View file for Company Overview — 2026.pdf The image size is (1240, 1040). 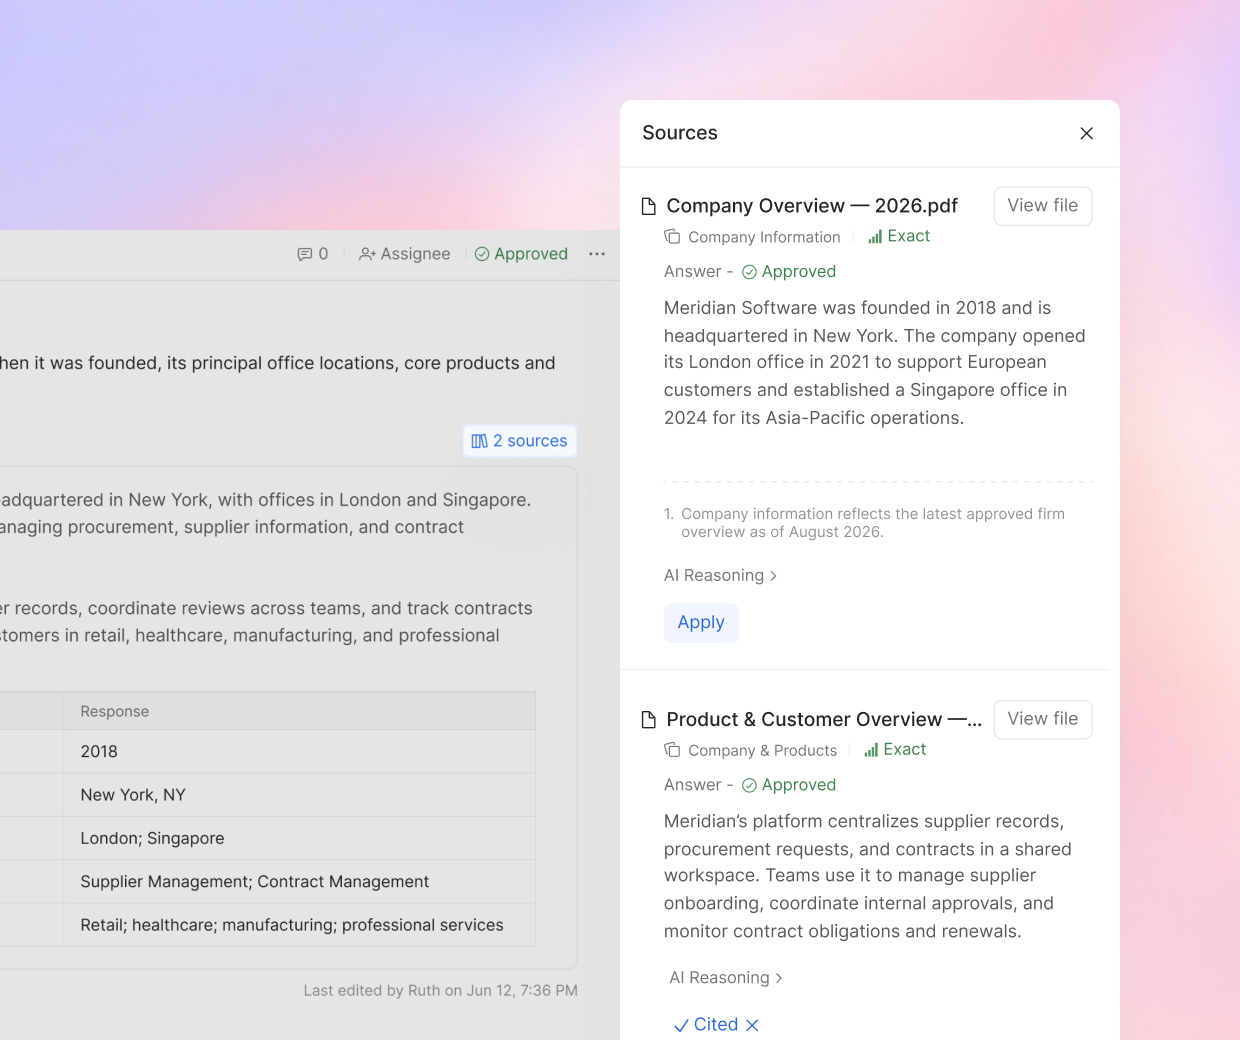point(1043,206)
